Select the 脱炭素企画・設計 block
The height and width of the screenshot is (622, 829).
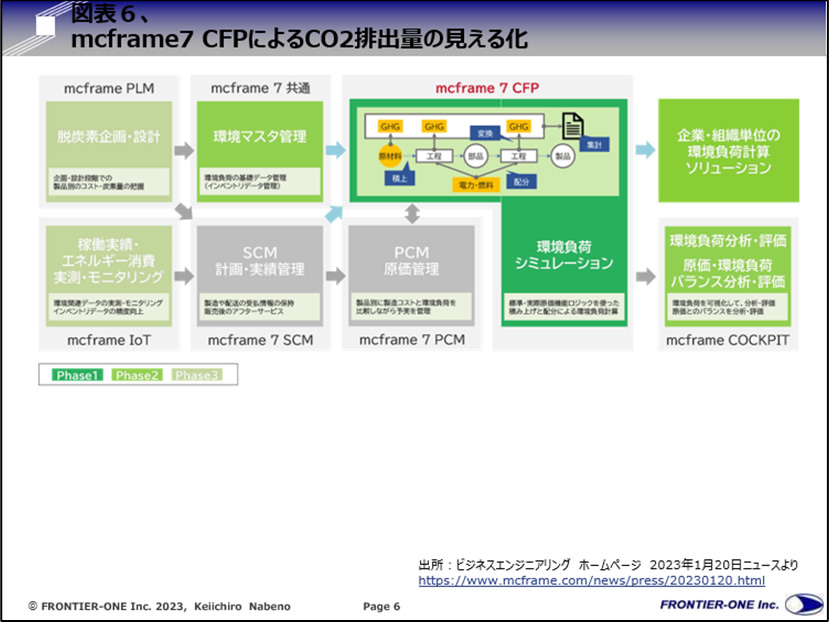pos(109,151)
